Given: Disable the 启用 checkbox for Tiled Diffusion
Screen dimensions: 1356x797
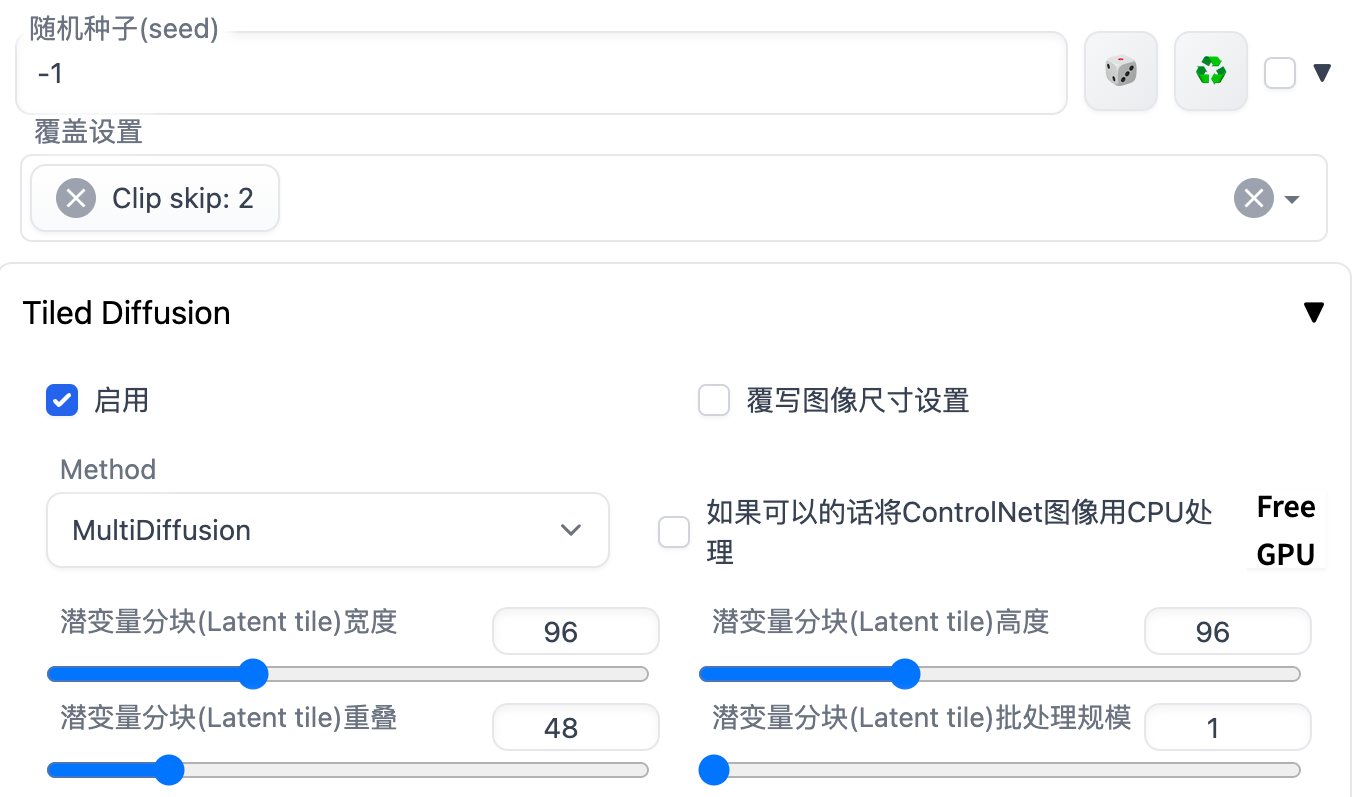Looking at the screenshot, I should pos(62,401).
